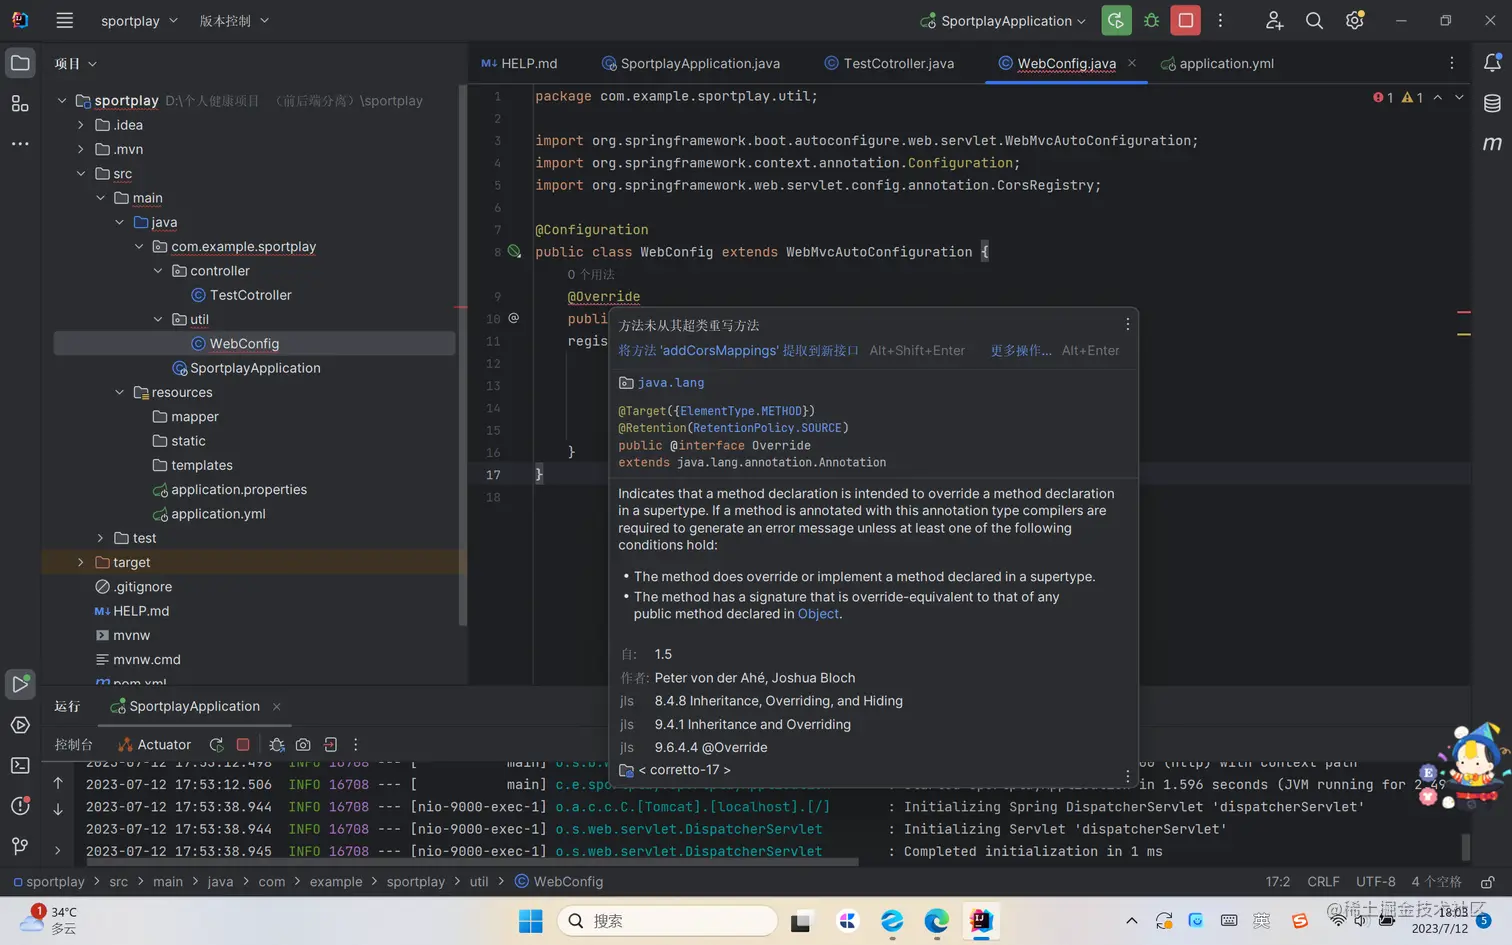Open the Maven tool window icon
This screenshot has width=1512, height=945.
click(1492, 144)
